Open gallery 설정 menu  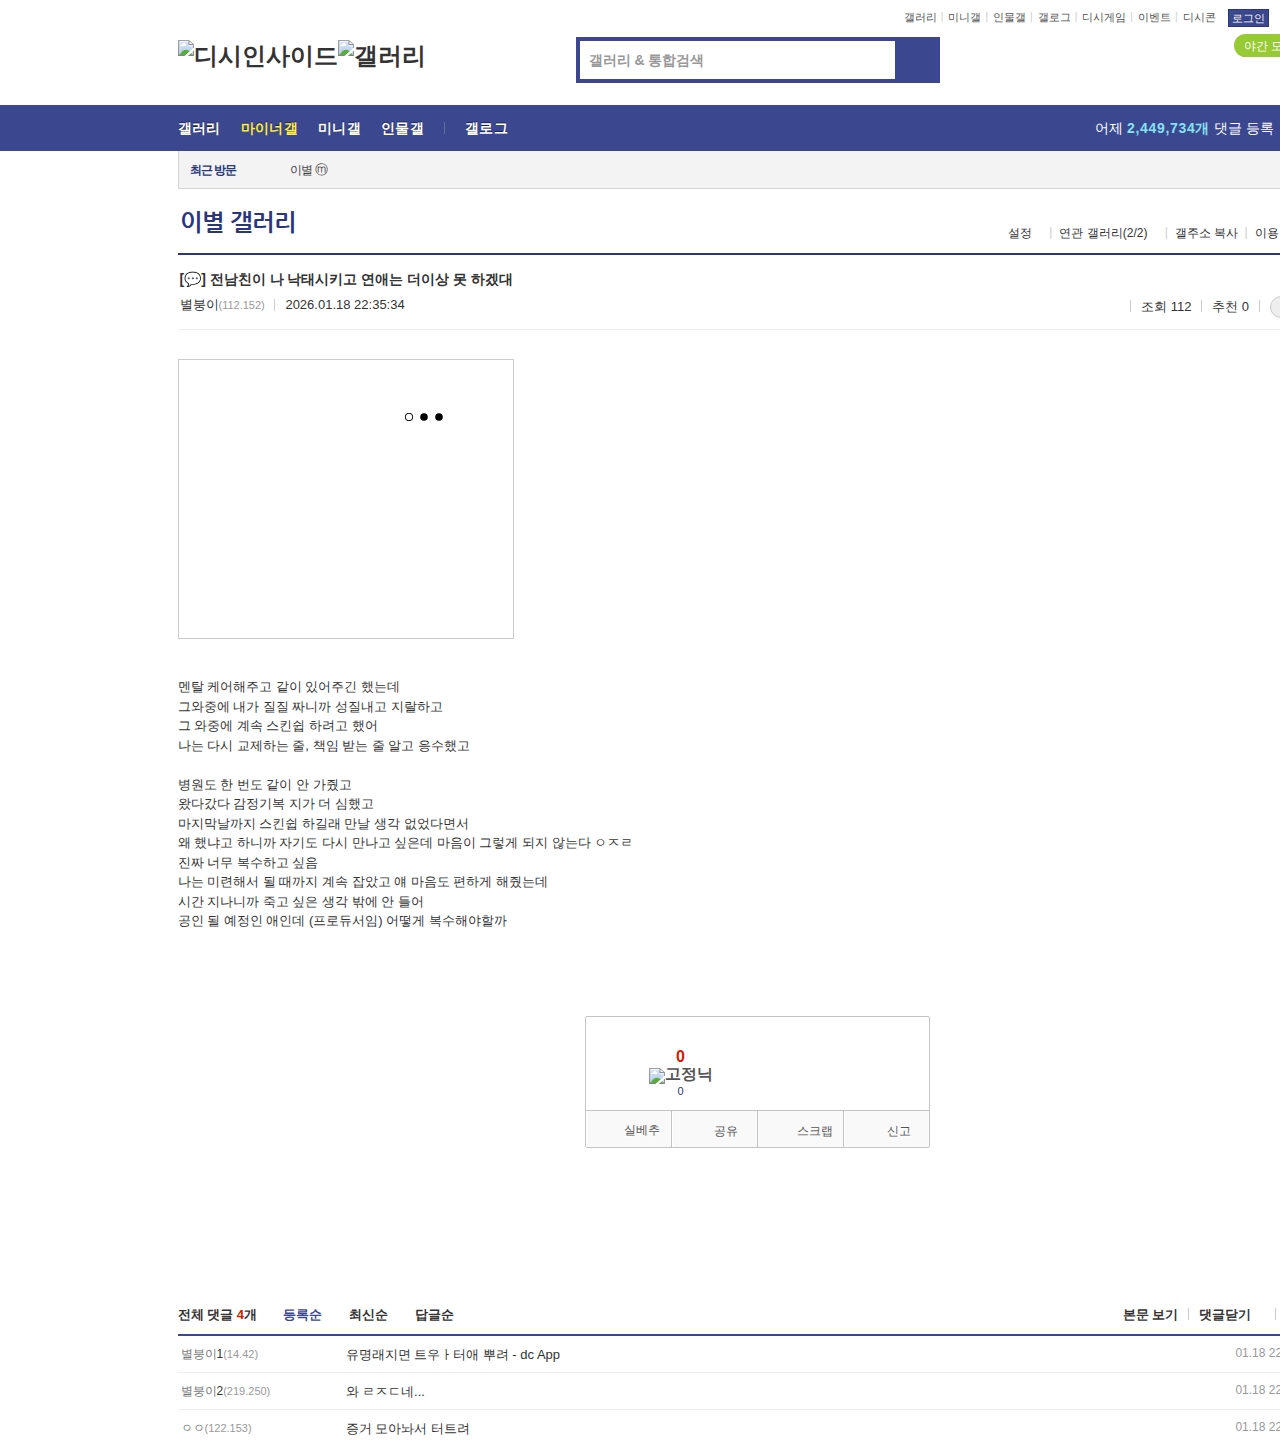[x=1019, y=233]
